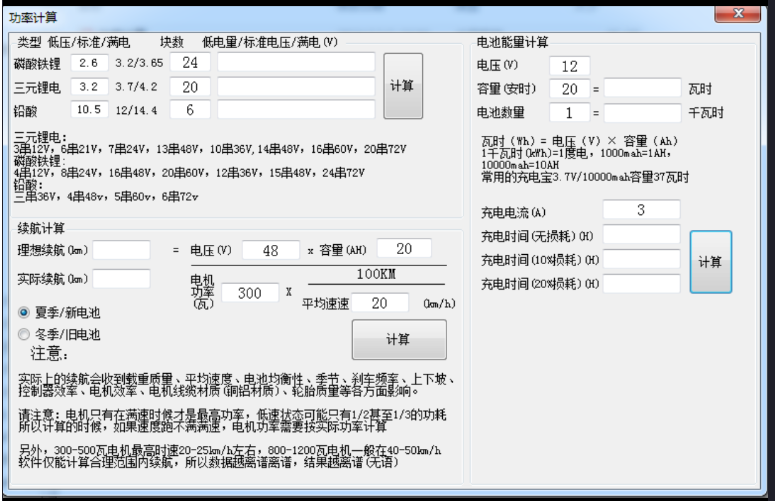Click the 铅酸 low voltage field showing 10.5

tap(87, 110)
